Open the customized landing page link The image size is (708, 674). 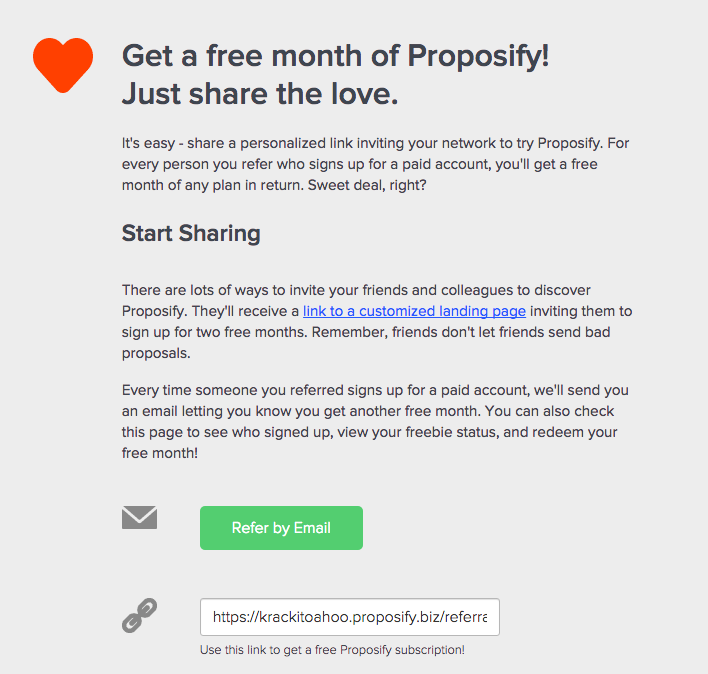point(414,311)
